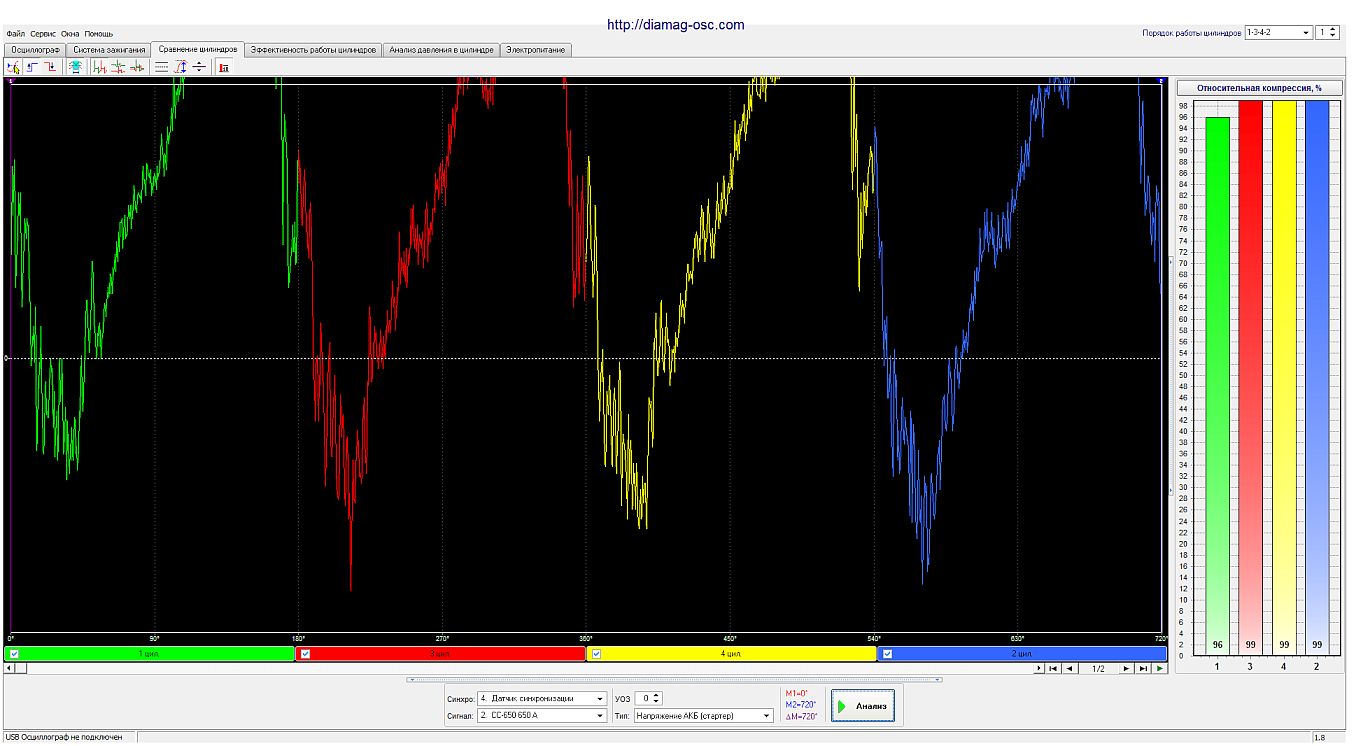Screen dimensions: 1355x746
Task: Click the red cylinder 3 compression bar
Action: click(x=1250, y=377)
